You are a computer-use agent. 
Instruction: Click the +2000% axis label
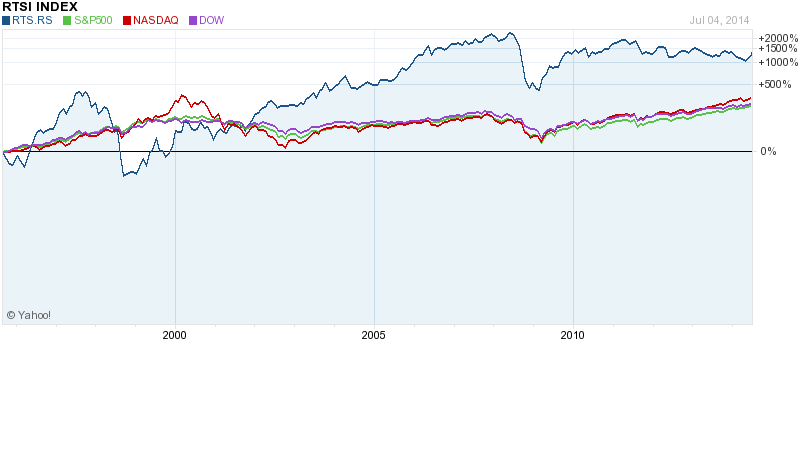(x=778, y=38)
